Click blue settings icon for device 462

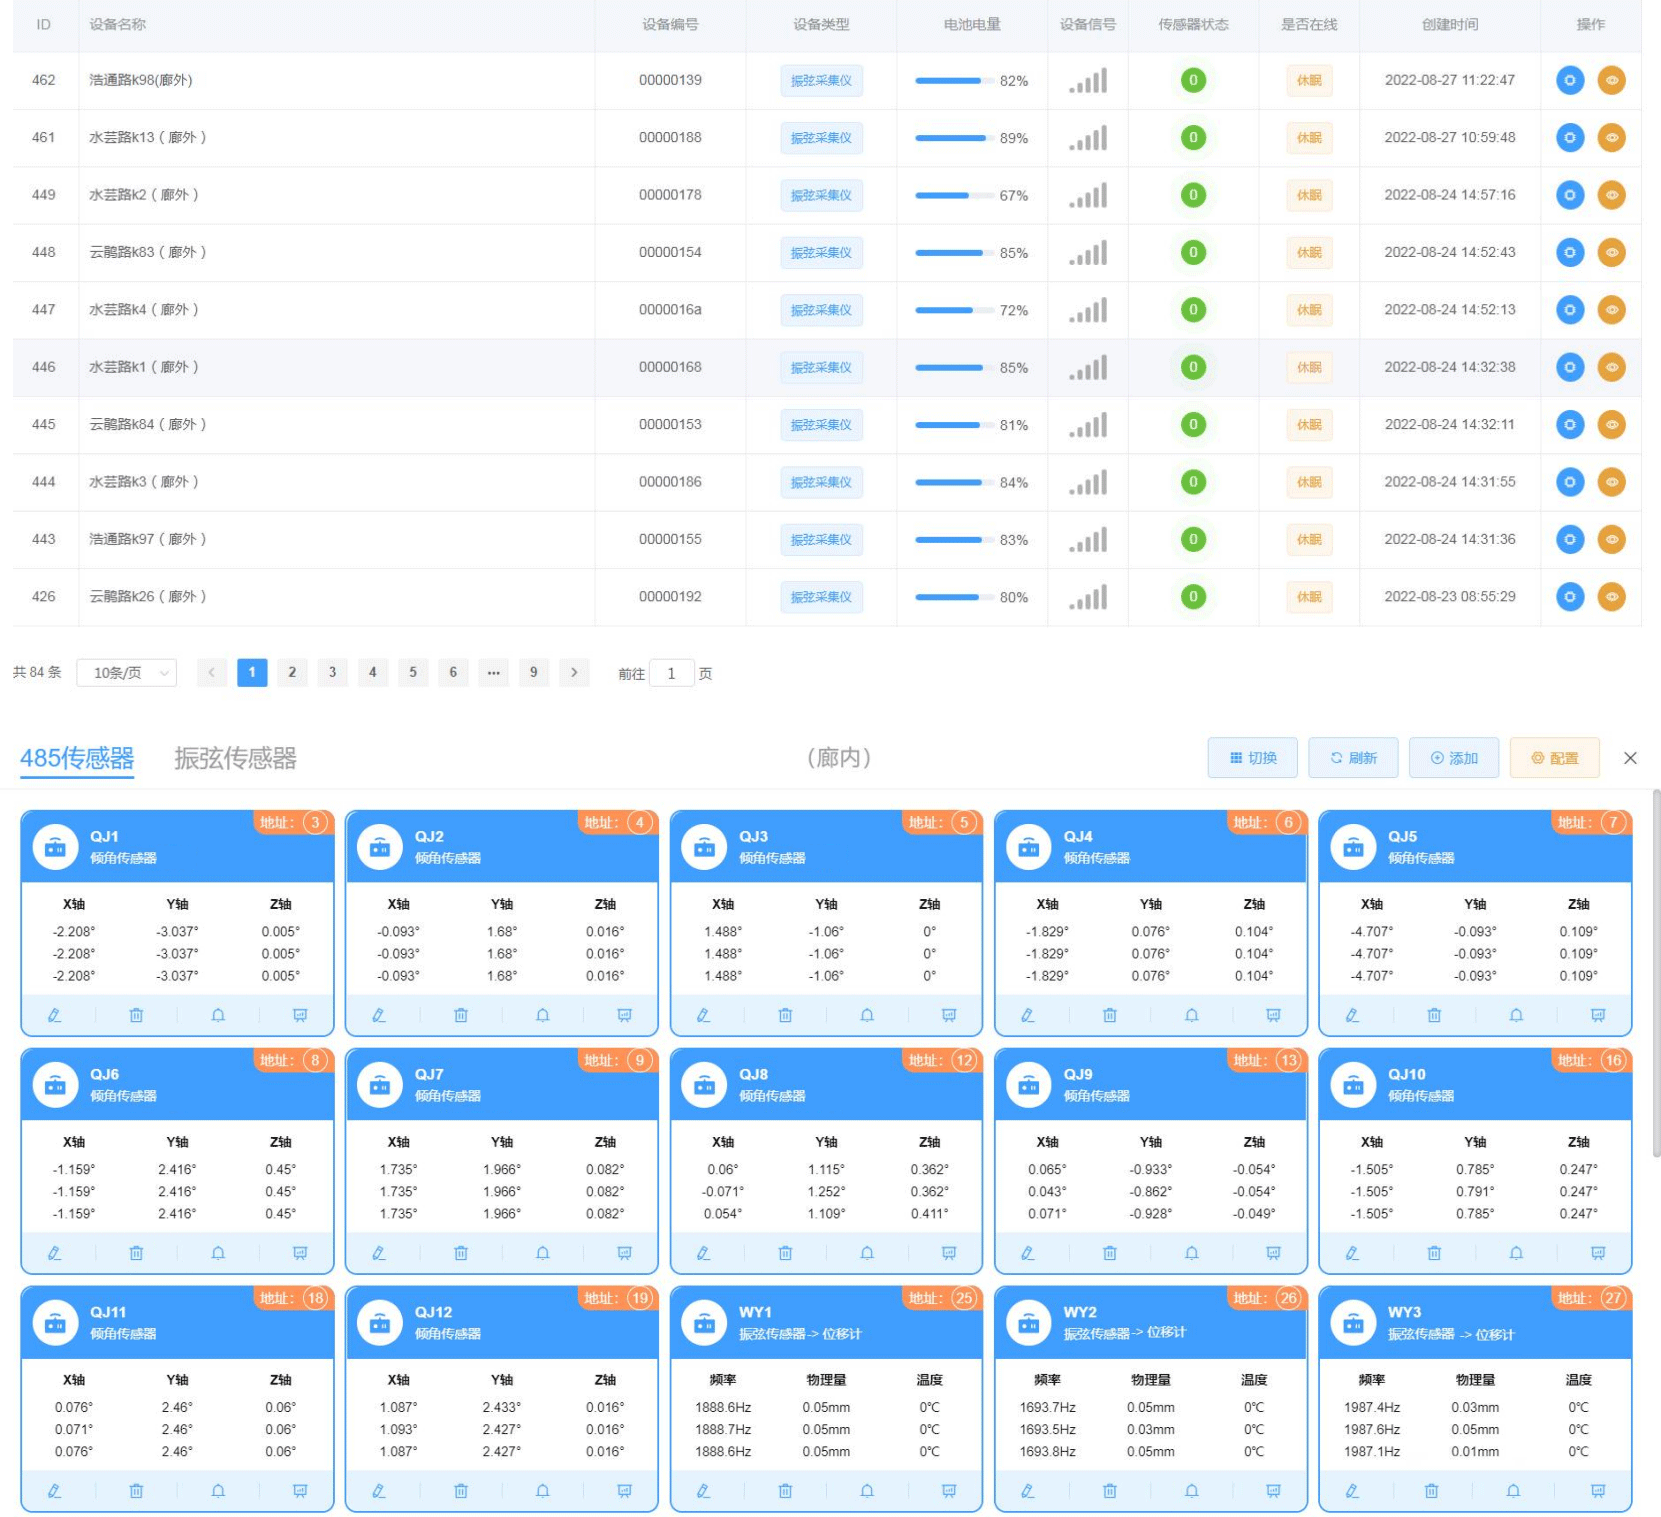tap(1569, 80)
